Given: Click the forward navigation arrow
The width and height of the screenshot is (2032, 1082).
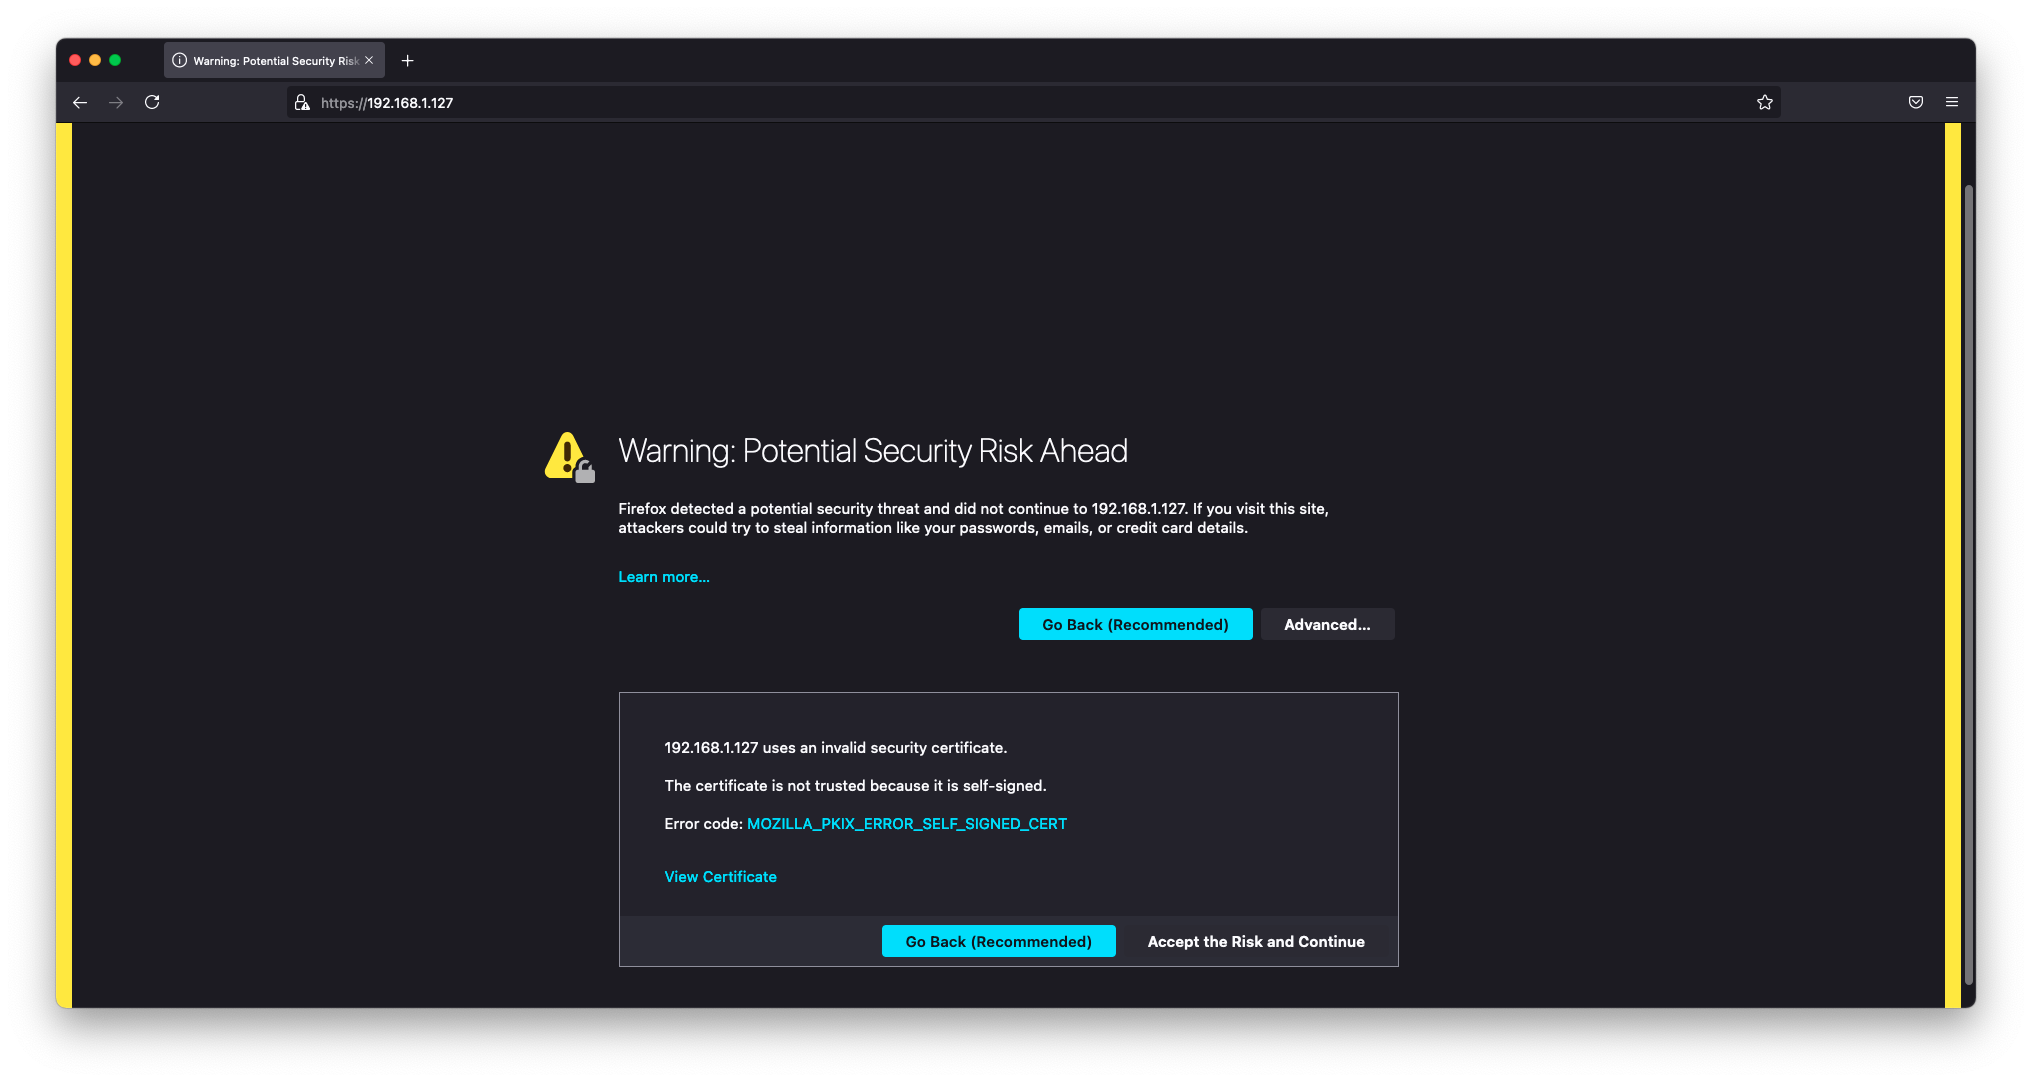Looking at the screenshot, I should pyautogui.click(x=116, y=102).
